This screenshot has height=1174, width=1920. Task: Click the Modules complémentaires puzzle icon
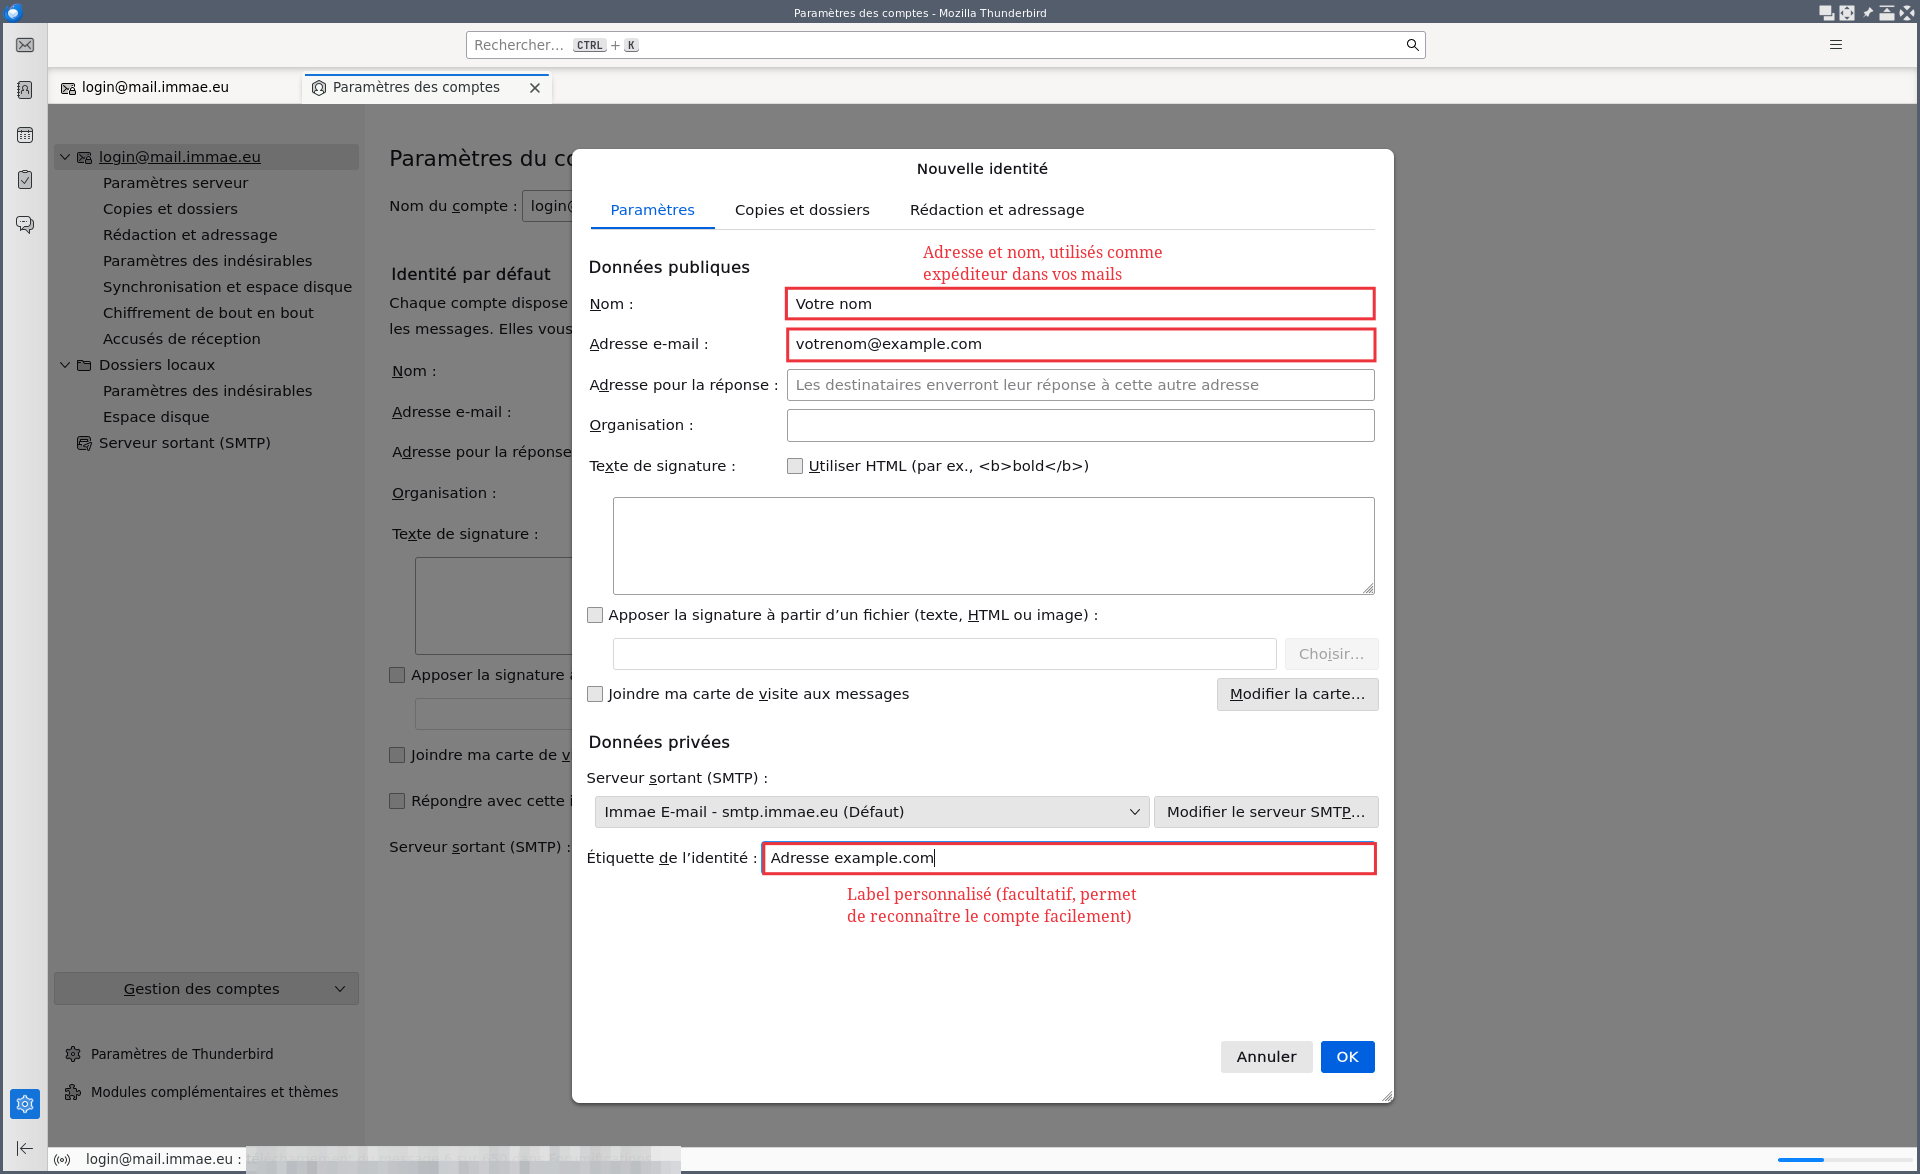pyautogui.click(x=73, y=1092)
